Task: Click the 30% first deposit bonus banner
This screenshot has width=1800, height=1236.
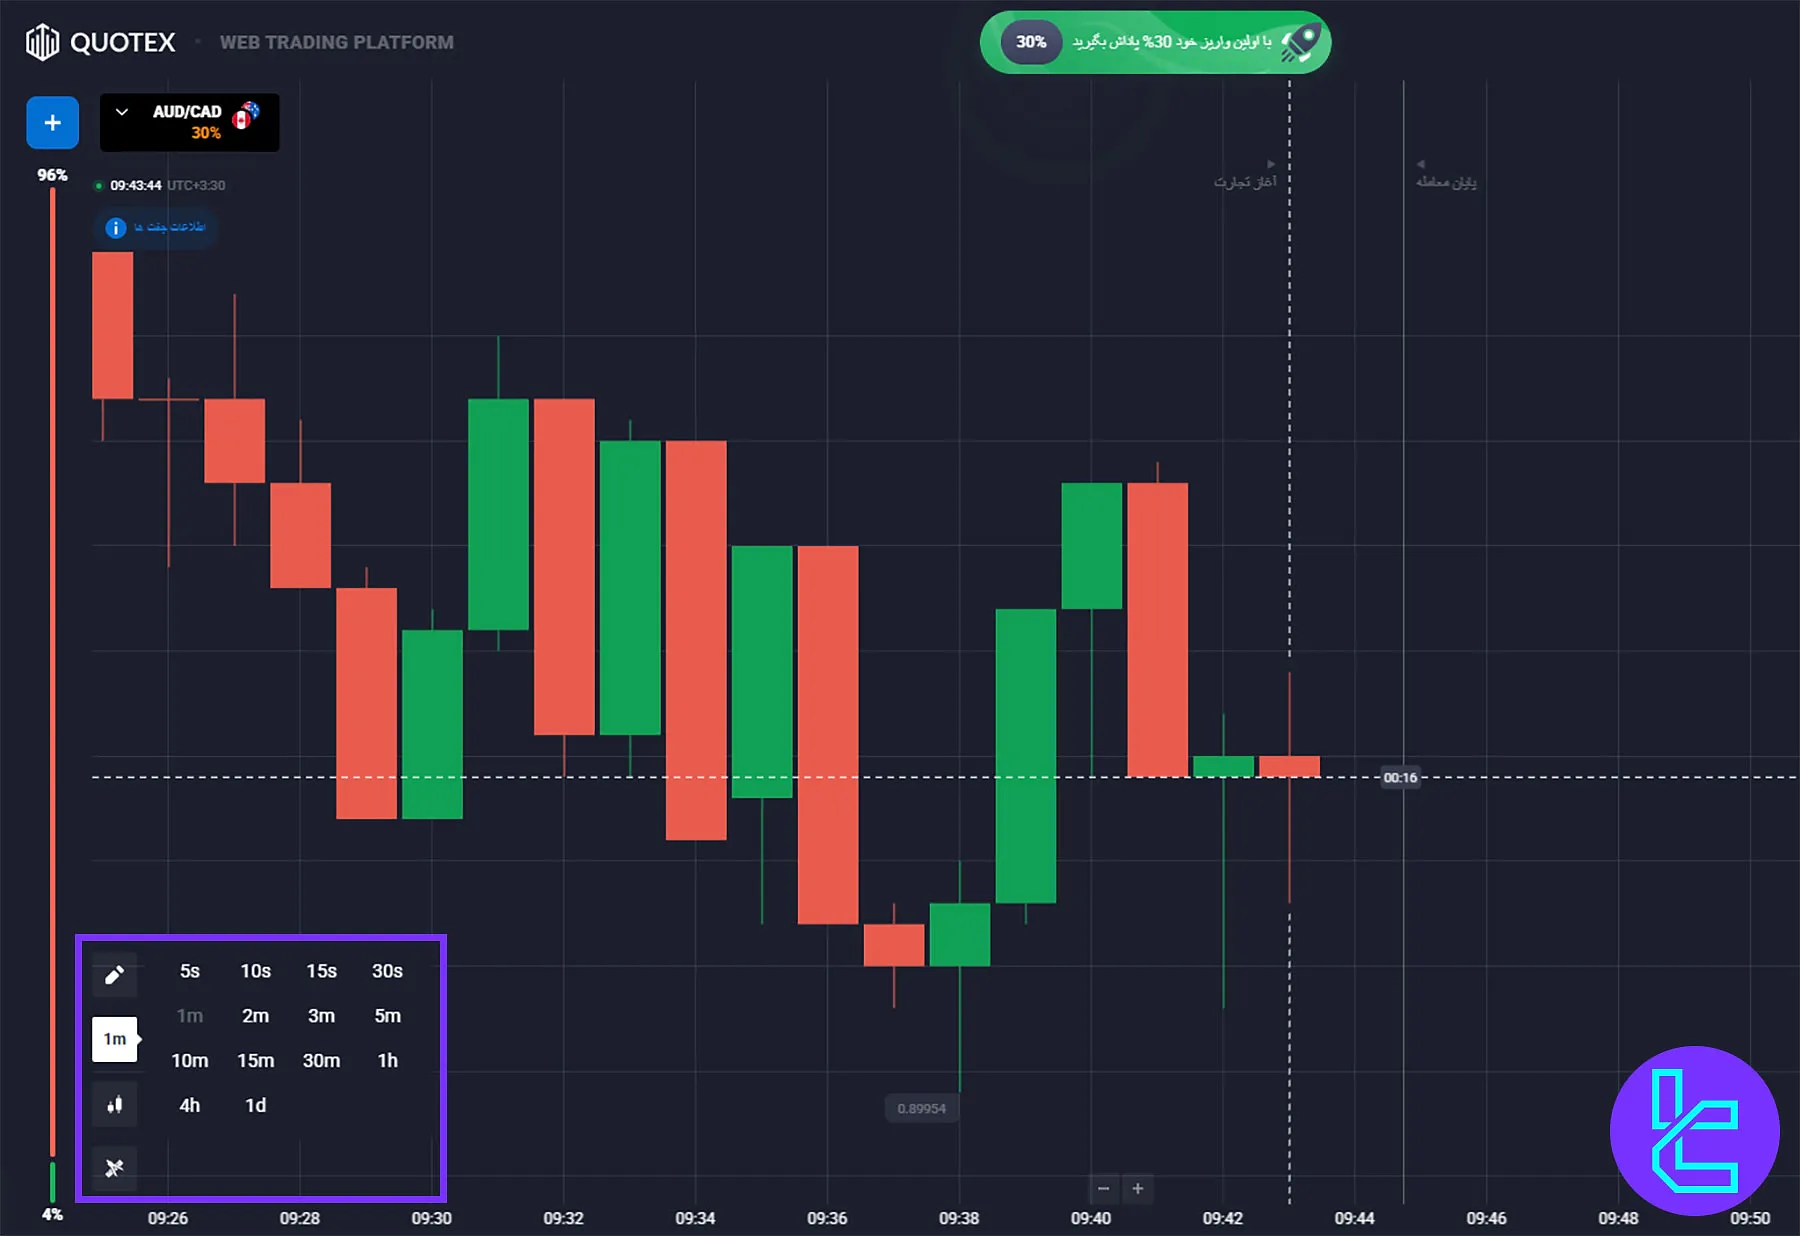Action: [x=1155, y=42]
